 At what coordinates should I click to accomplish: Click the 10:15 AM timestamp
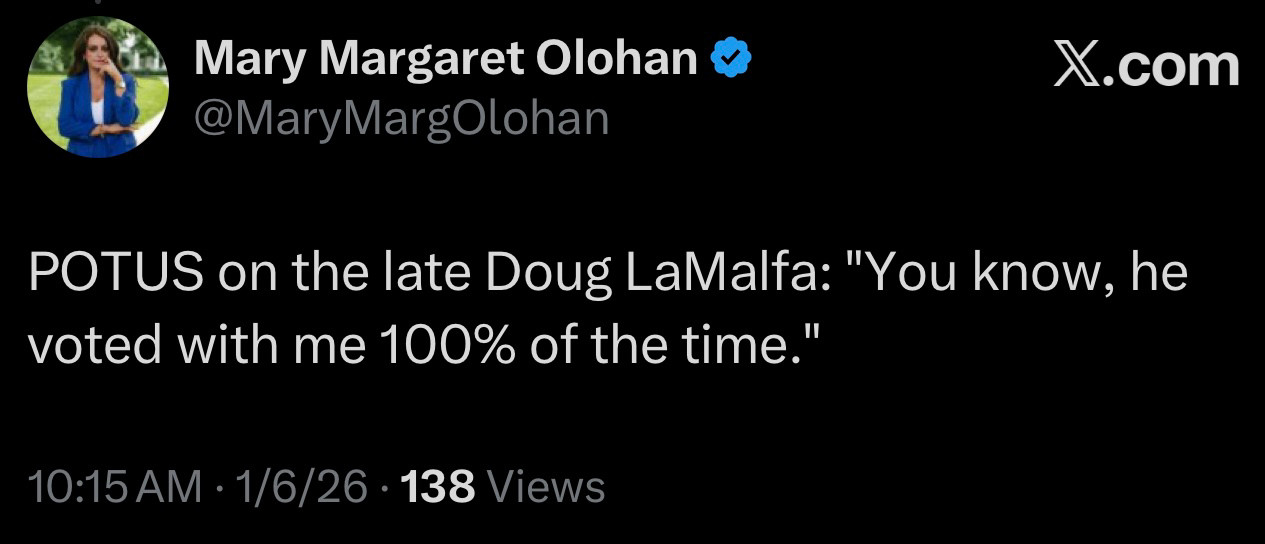pos(115,488)
